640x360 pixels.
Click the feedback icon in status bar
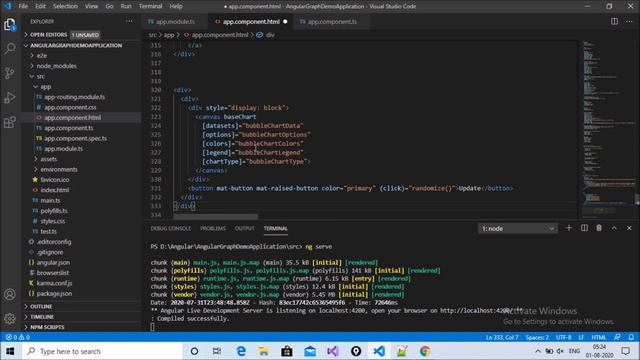point(617,337)
